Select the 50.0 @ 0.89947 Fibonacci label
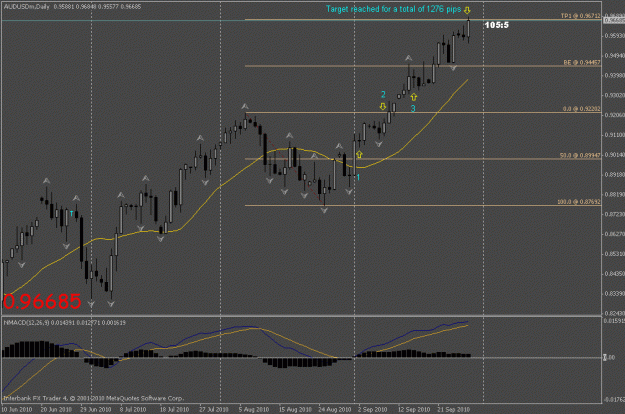Screen dimensions: 625x414 580,155
